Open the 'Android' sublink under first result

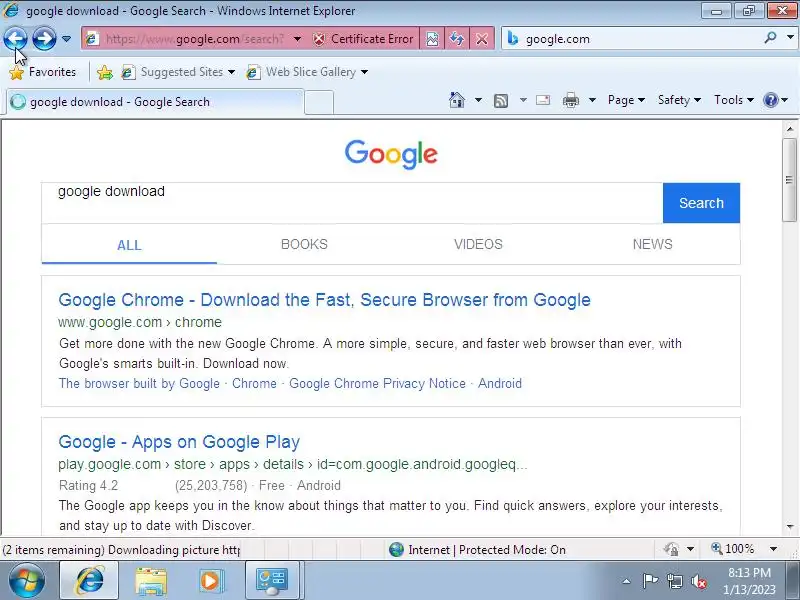click(500, 383)
